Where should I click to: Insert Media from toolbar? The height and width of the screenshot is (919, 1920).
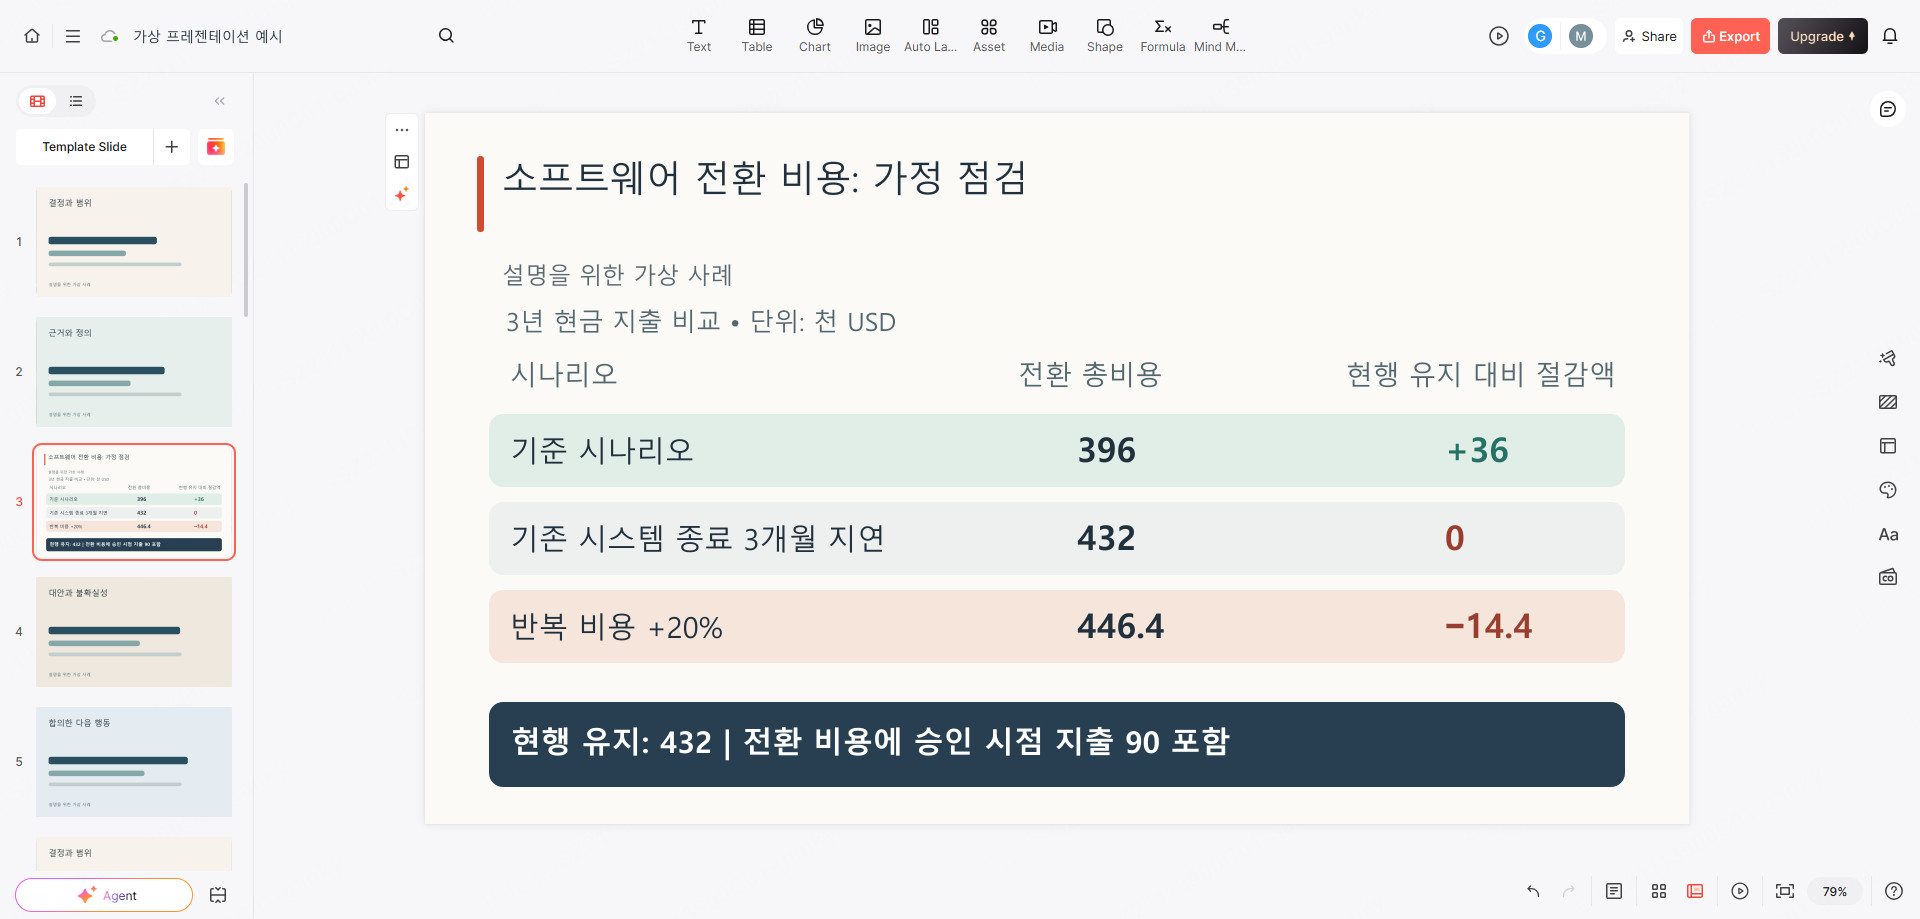tap(1047, 36)
